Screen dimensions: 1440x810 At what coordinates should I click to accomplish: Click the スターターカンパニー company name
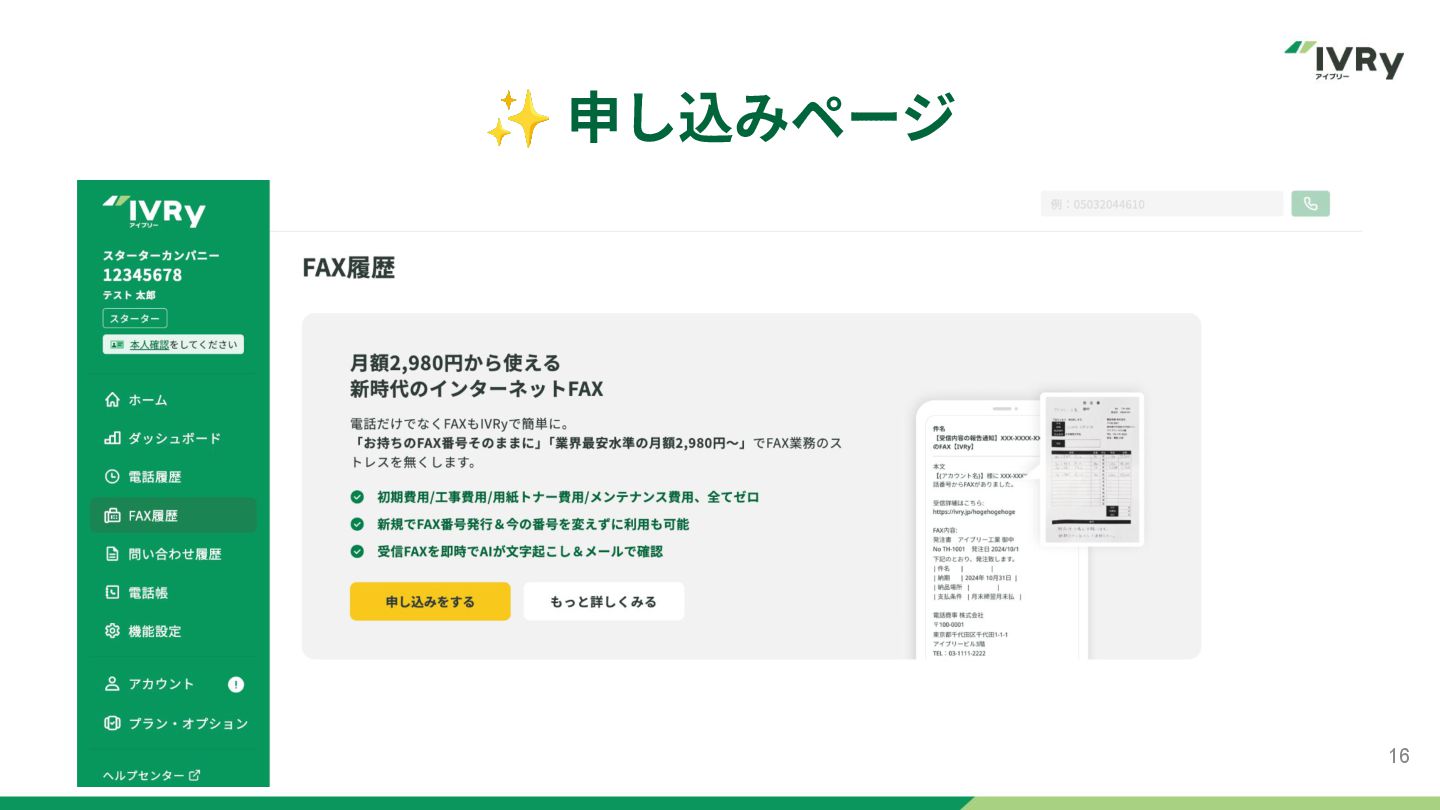[161, 255]
